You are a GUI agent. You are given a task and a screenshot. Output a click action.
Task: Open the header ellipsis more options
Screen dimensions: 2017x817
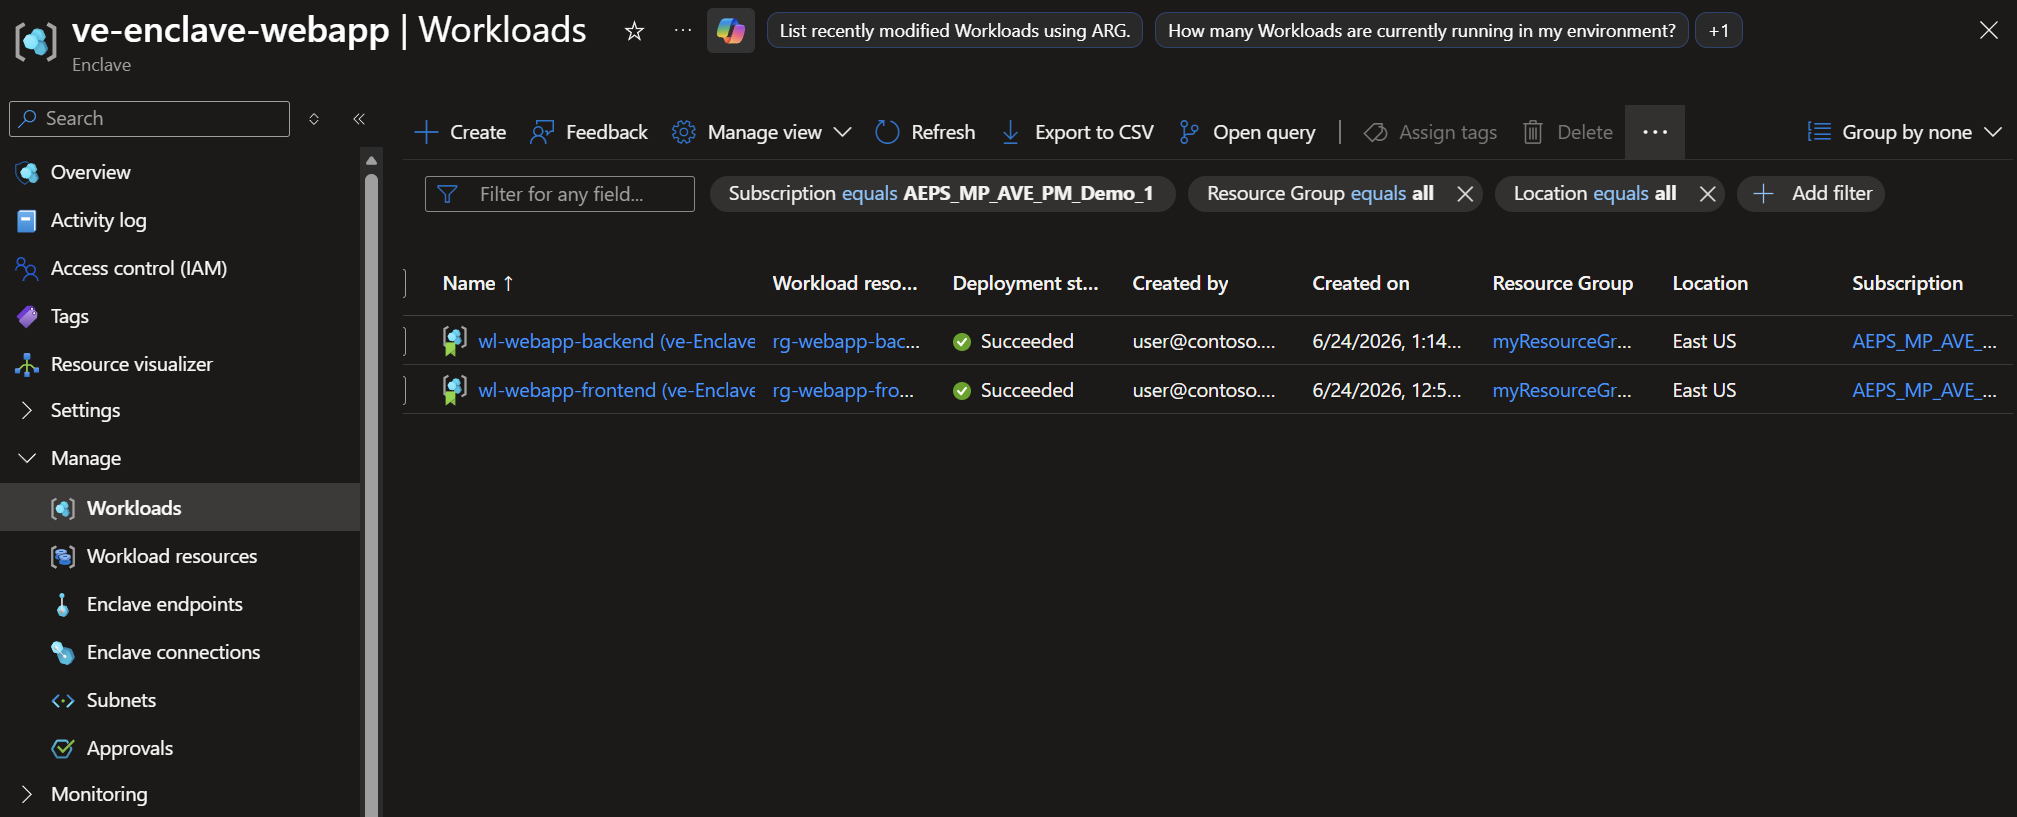683,31
